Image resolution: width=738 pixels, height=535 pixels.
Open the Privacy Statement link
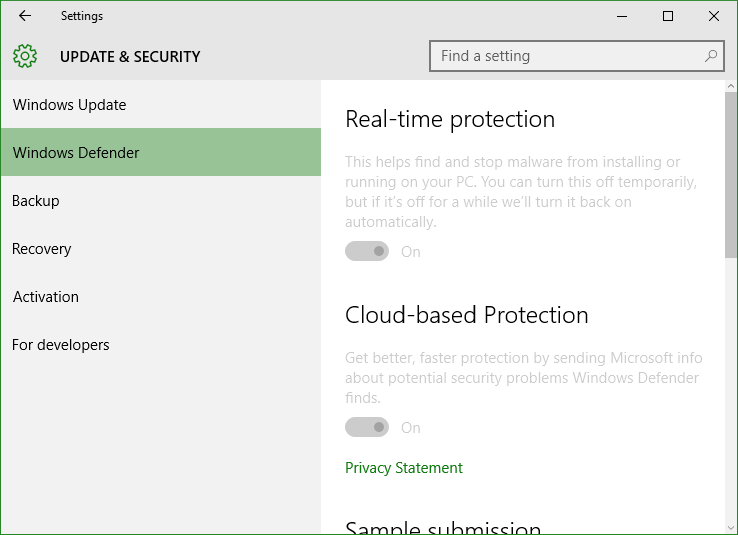(404, 468)
